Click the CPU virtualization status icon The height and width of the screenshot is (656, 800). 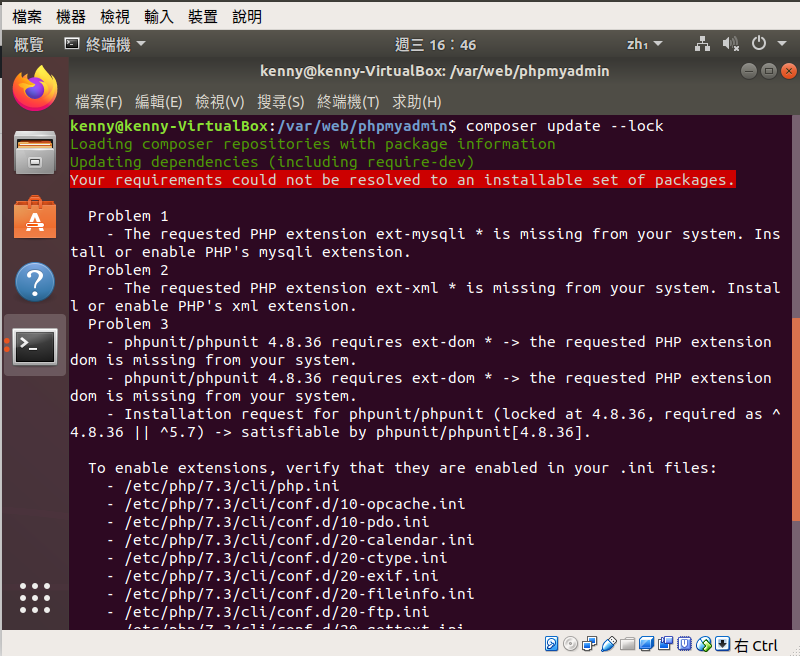tap(684, 644)
